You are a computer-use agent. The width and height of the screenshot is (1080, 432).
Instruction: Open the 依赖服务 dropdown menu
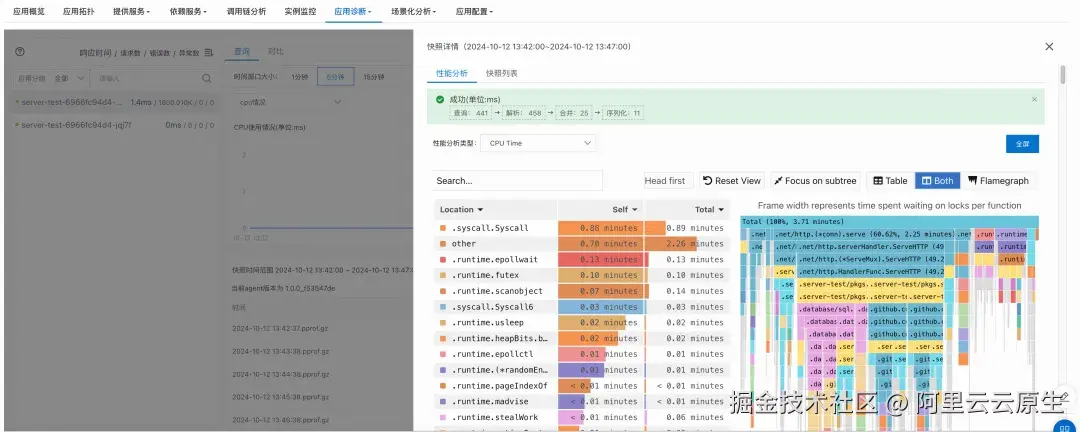[188, 12]
